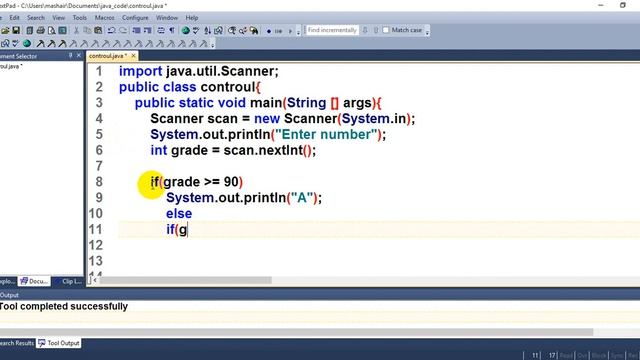Click line number 12 in the gutter
640x360 pixels.
point(96,245)
